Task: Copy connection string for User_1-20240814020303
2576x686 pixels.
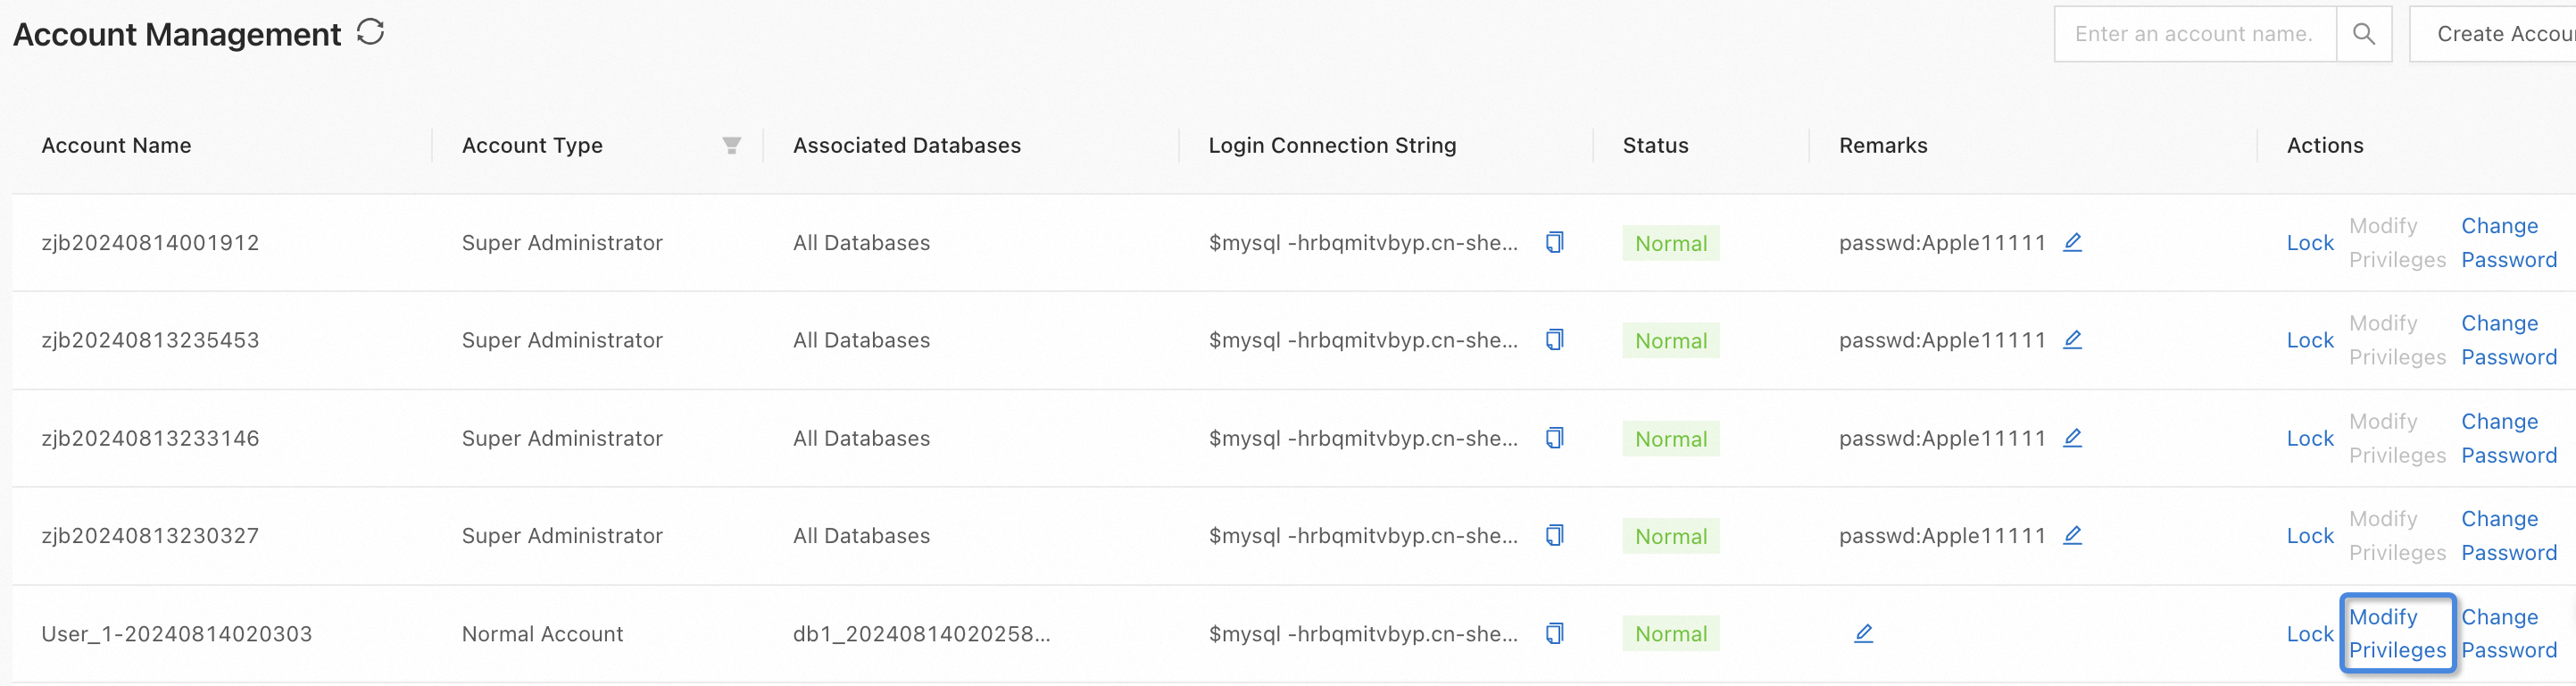Action: [1554, 634]
